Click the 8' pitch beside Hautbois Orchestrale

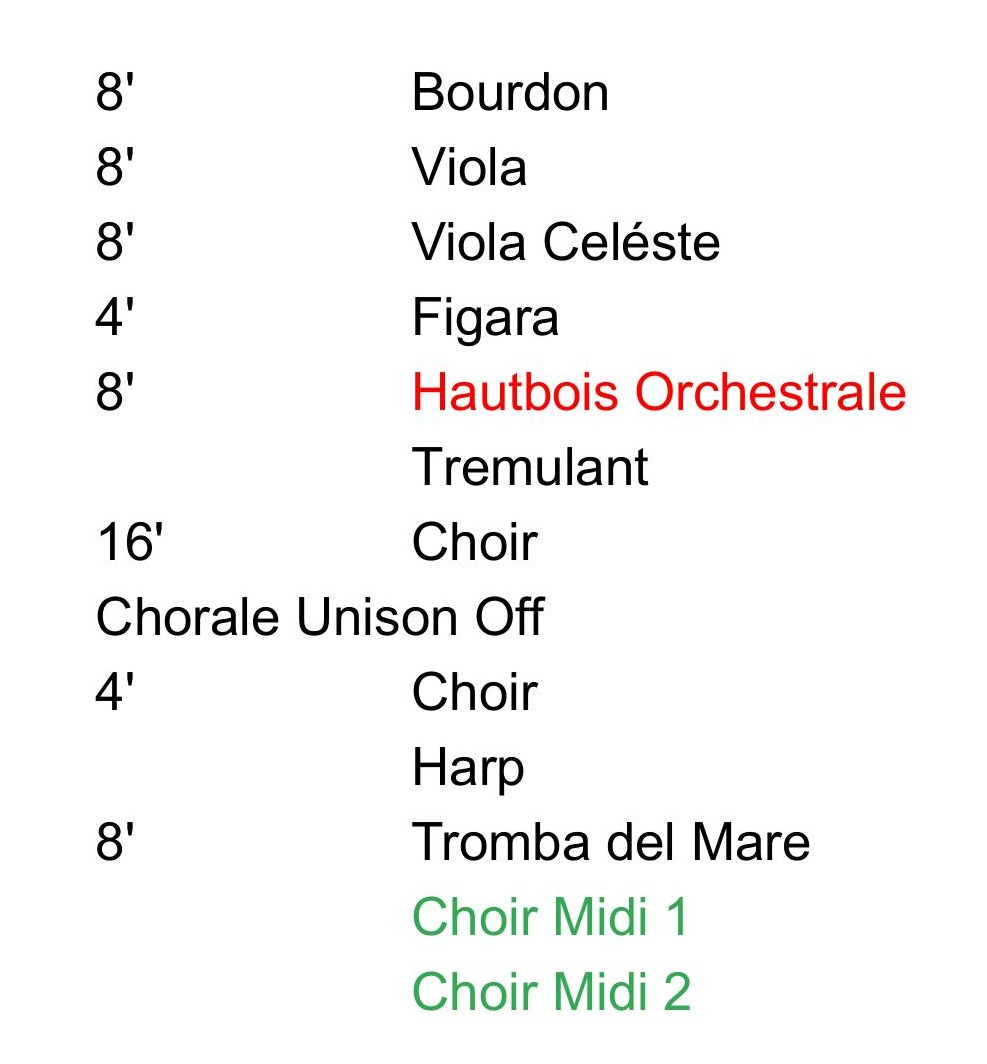point(115,393)
